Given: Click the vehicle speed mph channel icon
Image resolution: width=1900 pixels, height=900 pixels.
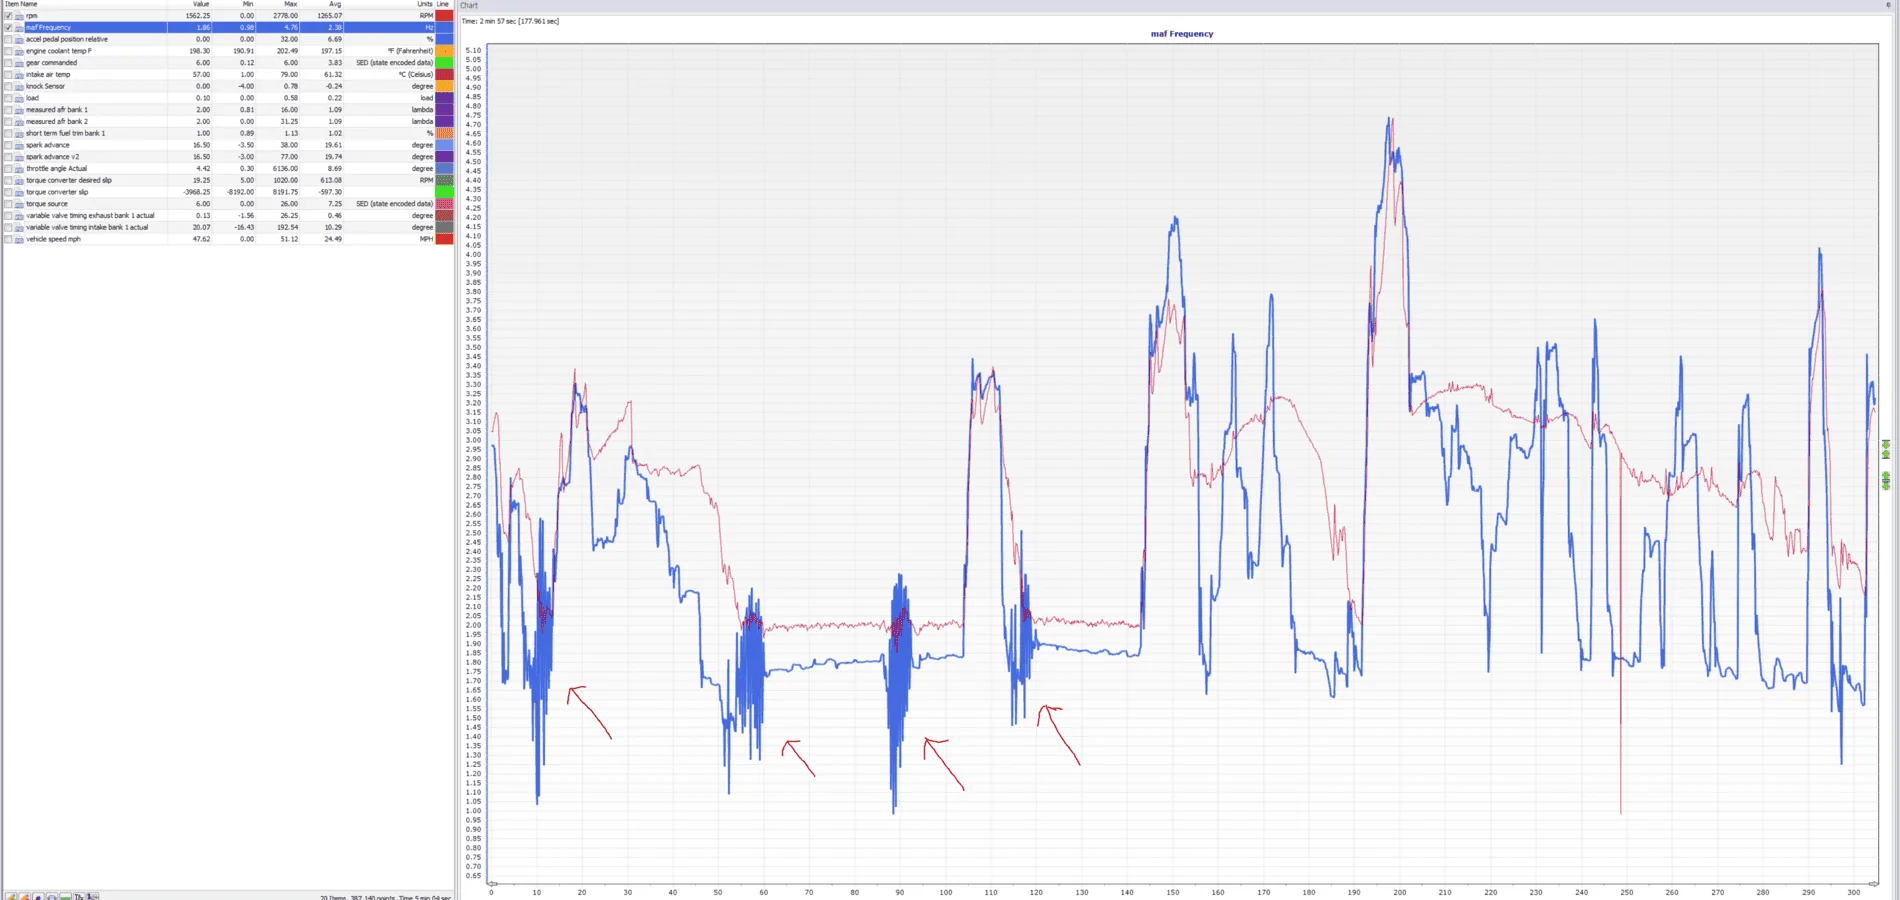Looking at the screenshot, I should click(19, 239).
